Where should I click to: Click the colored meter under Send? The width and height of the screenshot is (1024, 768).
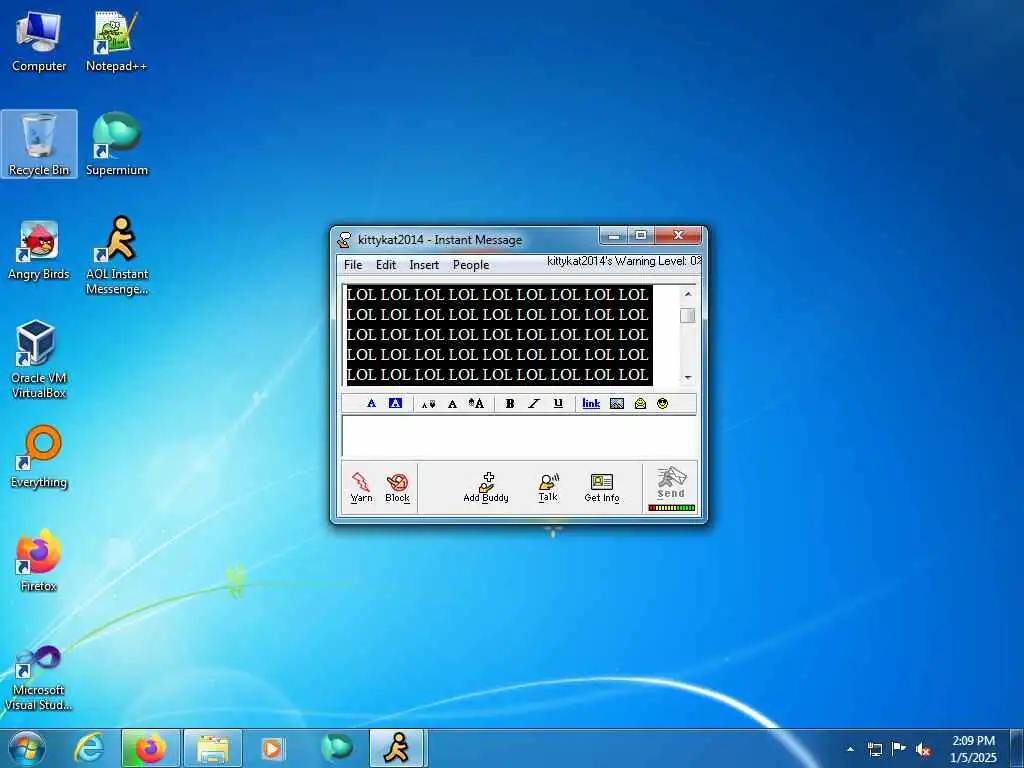pyautogui.click(x=671, y=507)
